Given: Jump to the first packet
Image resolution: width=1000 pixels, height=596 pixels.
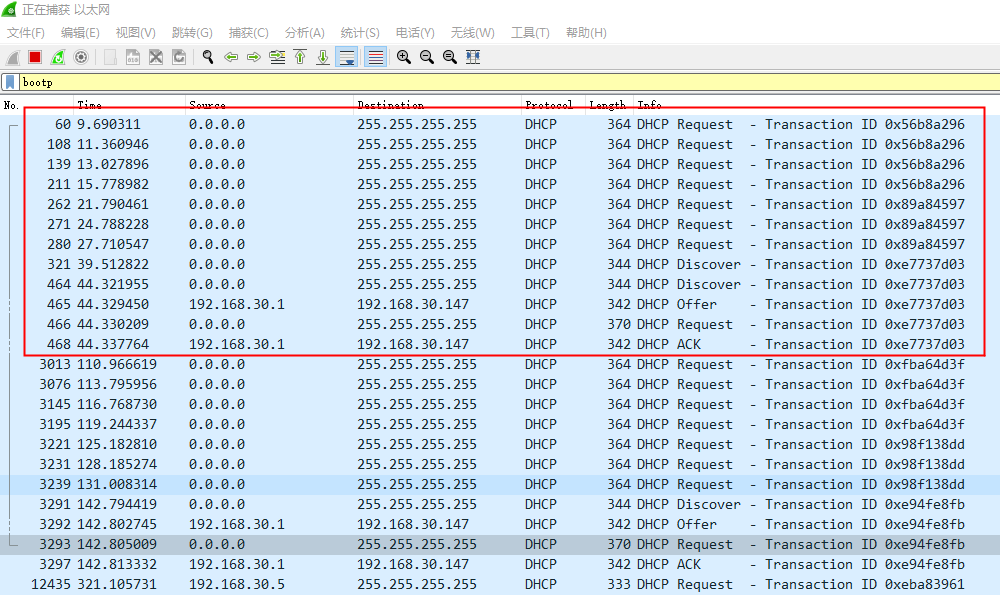Looking at the screenshot, I should (x=300, y=57).
